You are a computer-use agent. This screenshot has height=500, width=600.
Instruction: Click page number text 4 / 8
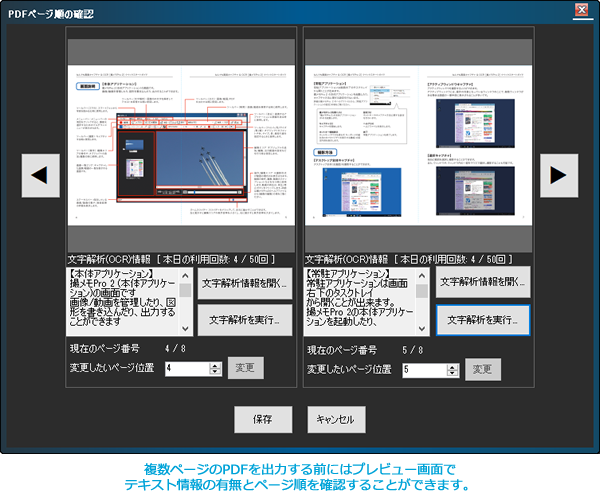coord(175,349)
